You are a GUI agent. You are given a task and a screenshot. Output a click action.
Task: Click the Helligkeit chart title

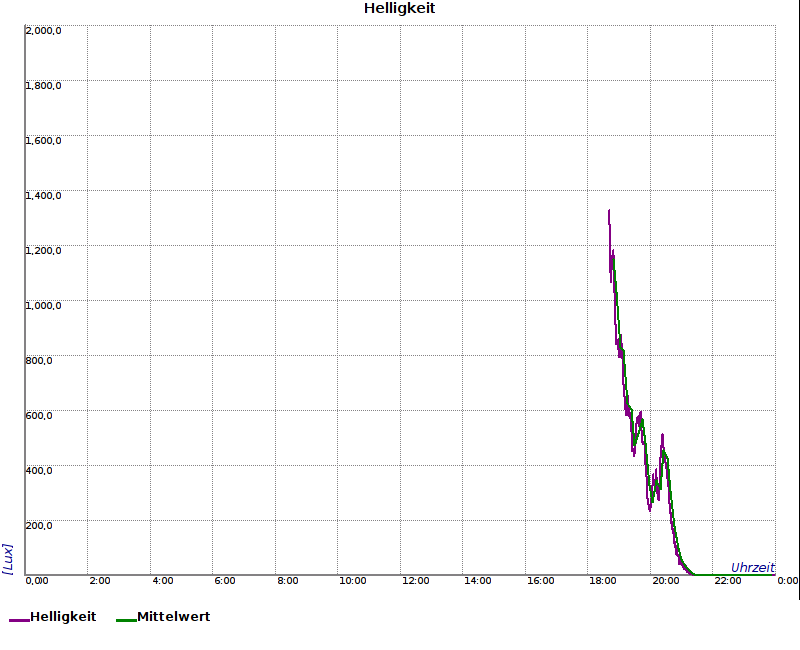(399, 8)
